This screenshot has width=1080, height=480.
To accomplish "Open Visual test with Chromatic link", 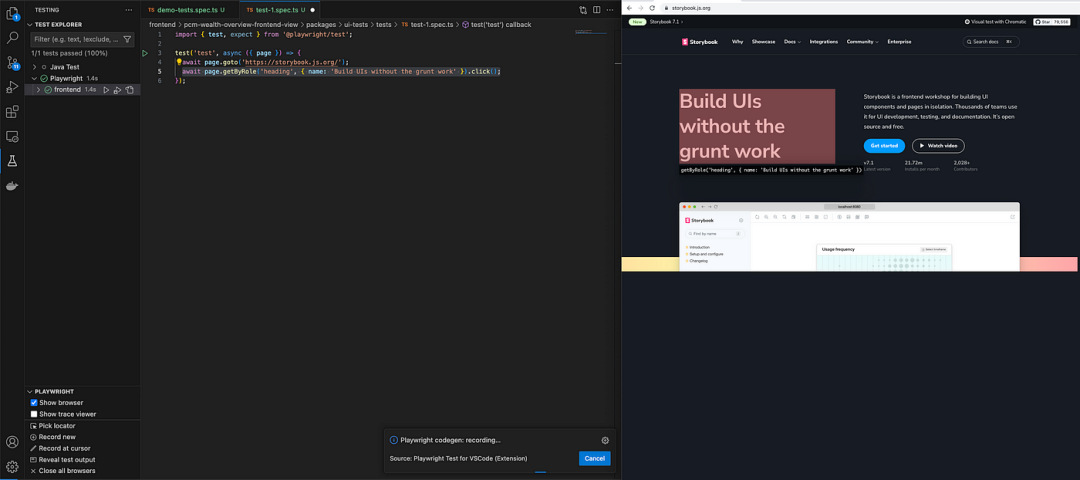I will (995, 22).
